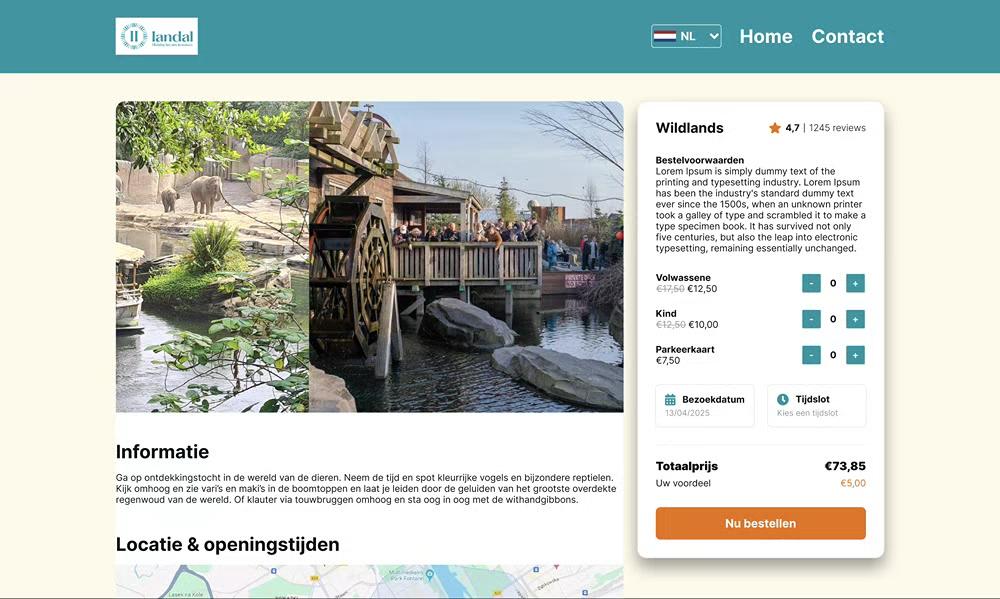Decrease Parkeerkaart quantity with minus

[x=811, y=355]
